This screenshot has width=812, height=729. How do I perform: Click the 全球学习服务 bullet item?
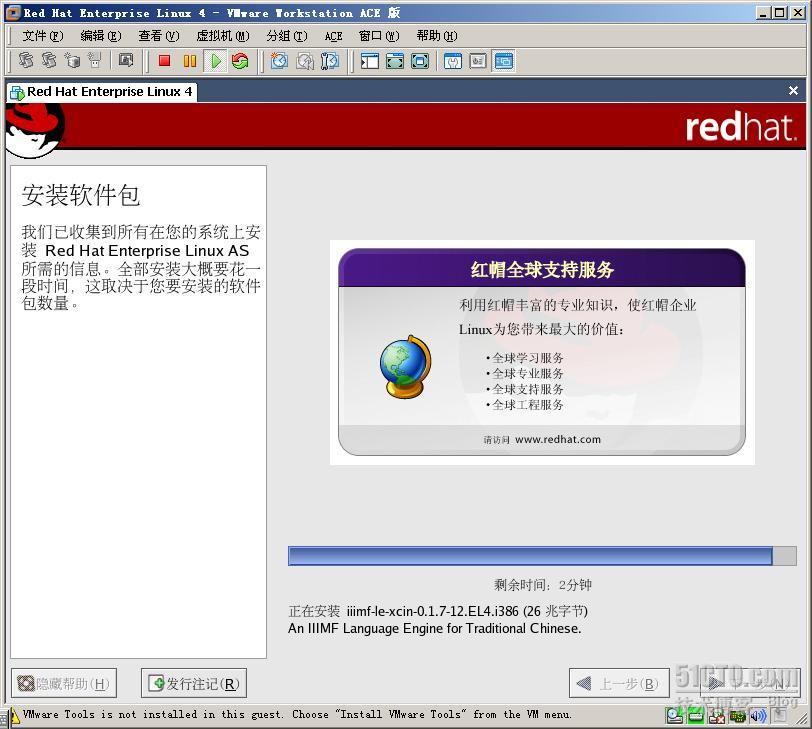click(525, 358)
